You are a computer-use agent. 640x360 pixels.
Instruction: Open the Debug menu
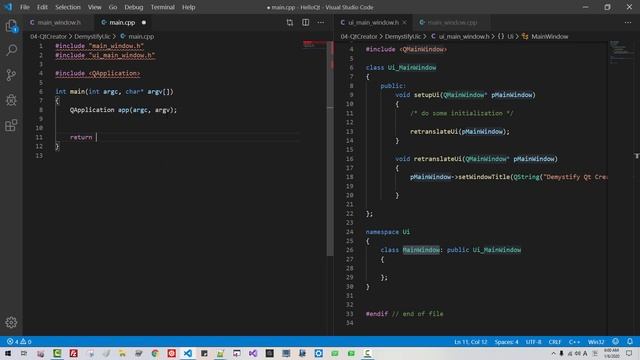(x=133, y=7)
